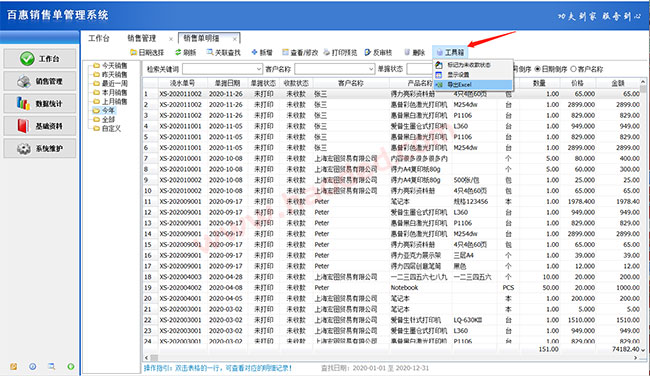This screenshot has width=650, height=376.
Task: Close the 销售单明细 tab
Action: (235, 39)
